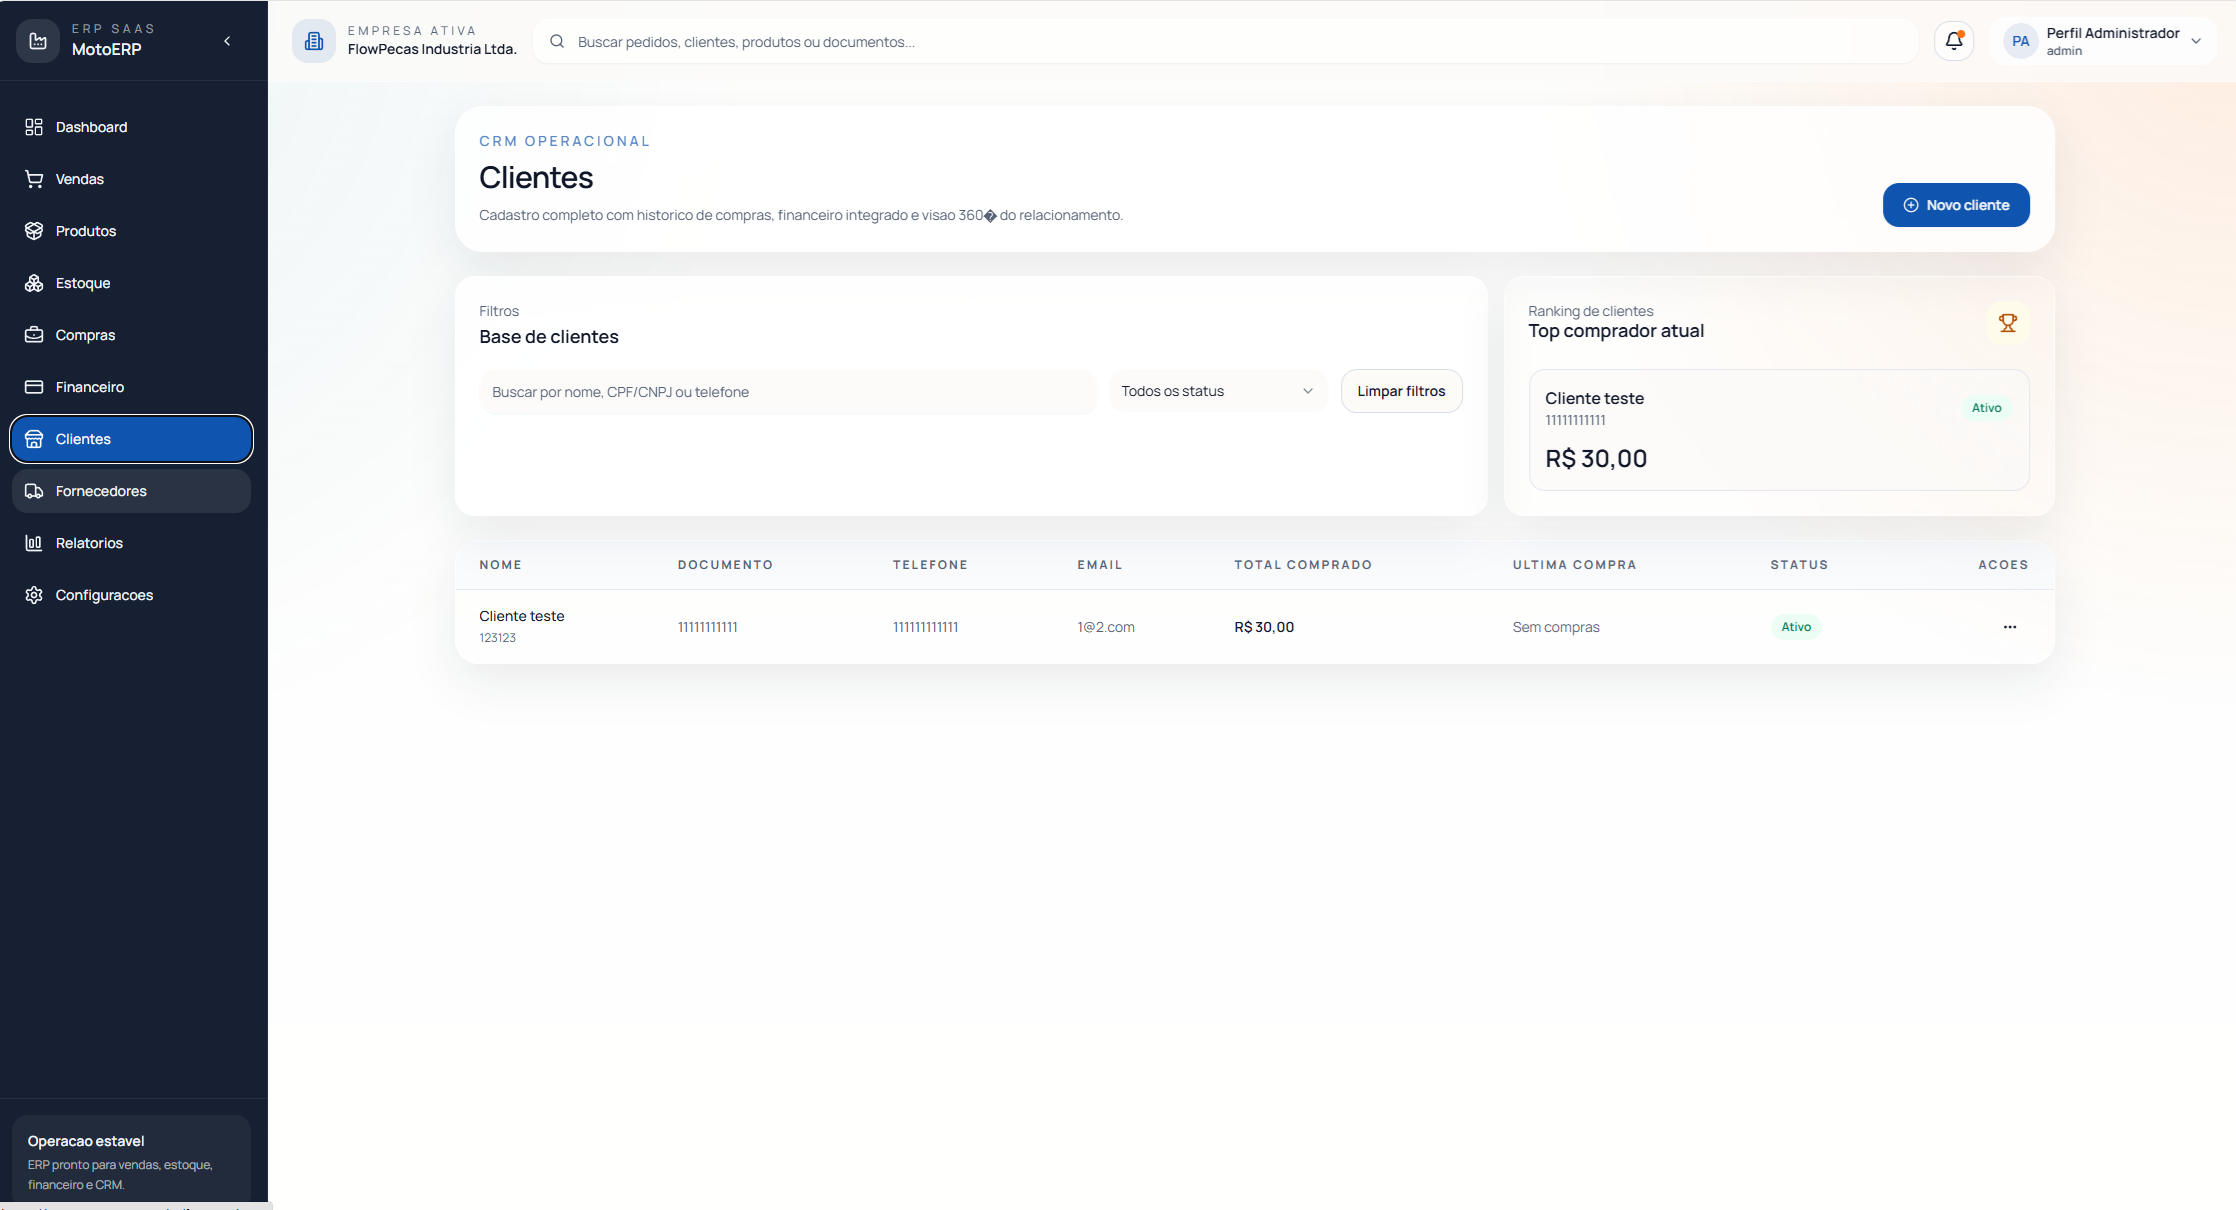Click the Relatorios chart icon
The height and width of the screenshot is (1210, 2236).
pos(34,543)
